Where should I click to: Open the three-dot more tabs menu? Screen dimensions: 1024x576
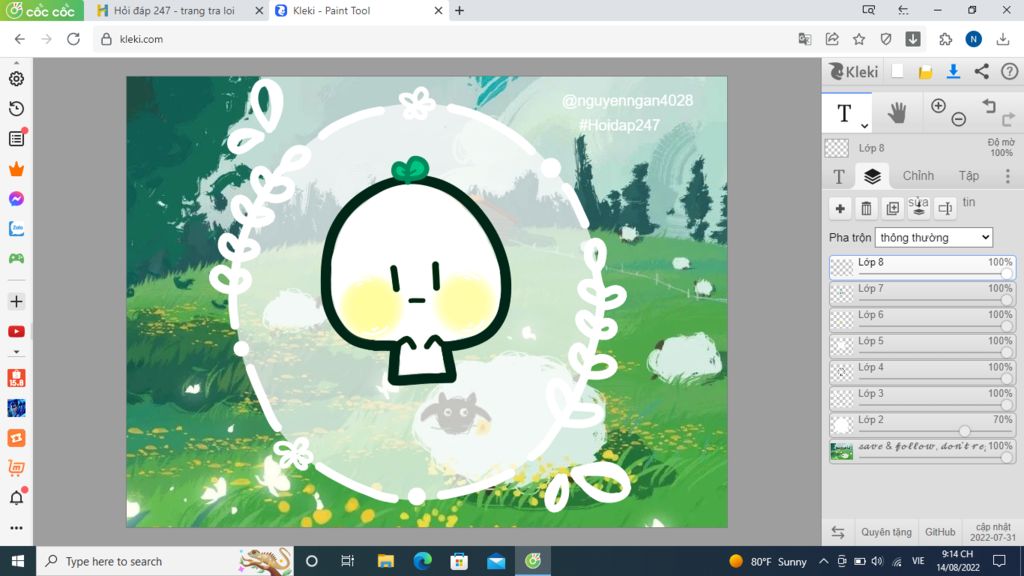click(x=1008, y=176)
